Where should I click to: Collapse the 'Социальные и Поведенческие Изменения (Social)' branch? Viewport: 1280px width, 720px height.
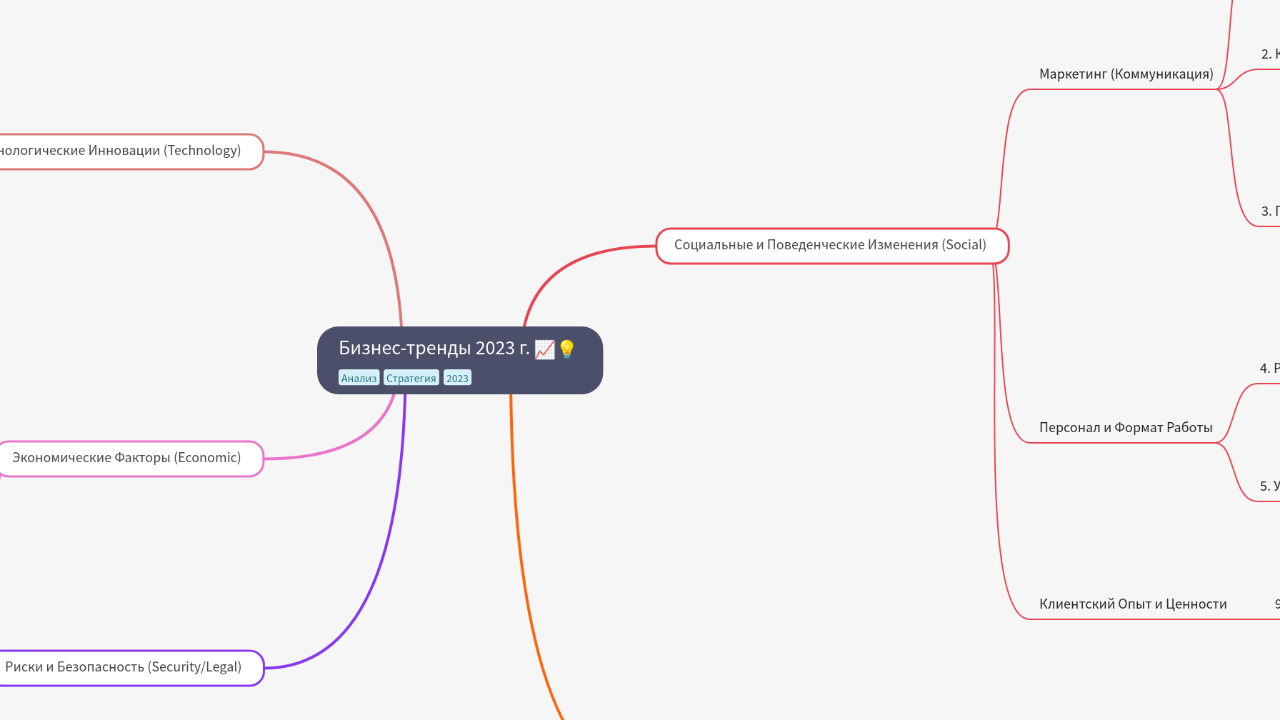1008,245
